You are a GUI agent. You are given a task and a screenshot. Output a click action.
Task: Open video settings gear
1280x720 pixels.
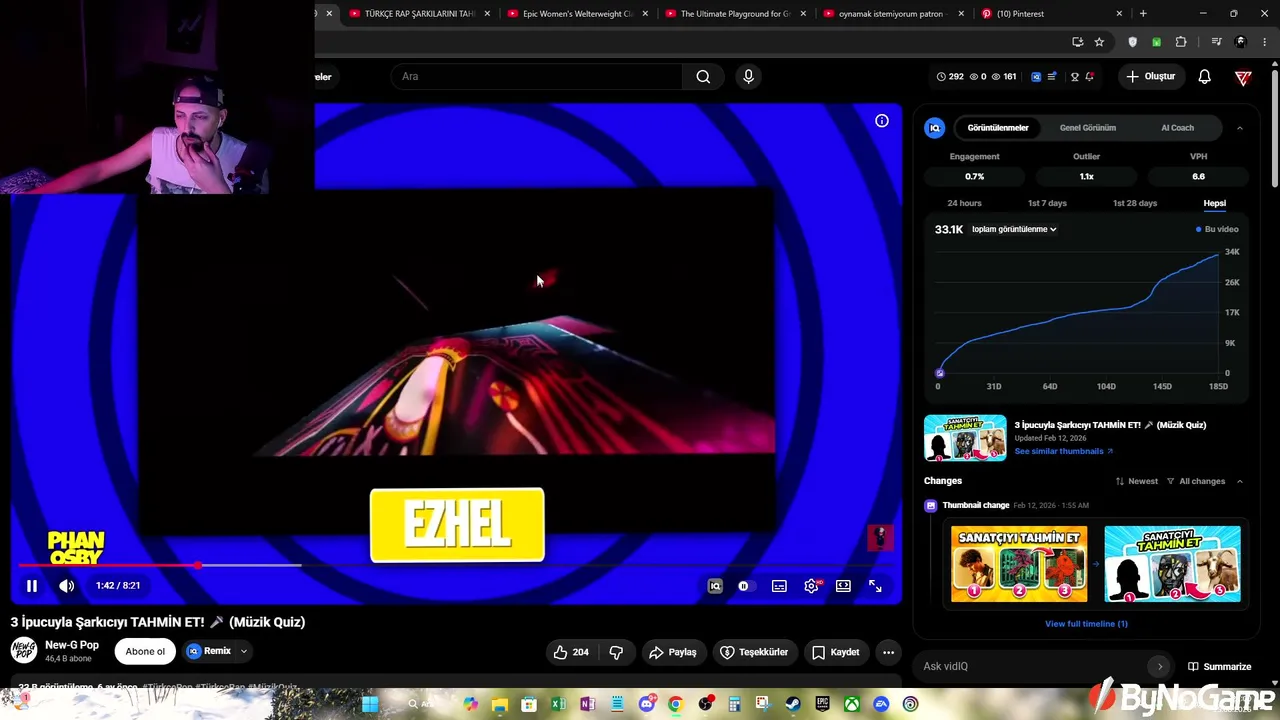811,586
